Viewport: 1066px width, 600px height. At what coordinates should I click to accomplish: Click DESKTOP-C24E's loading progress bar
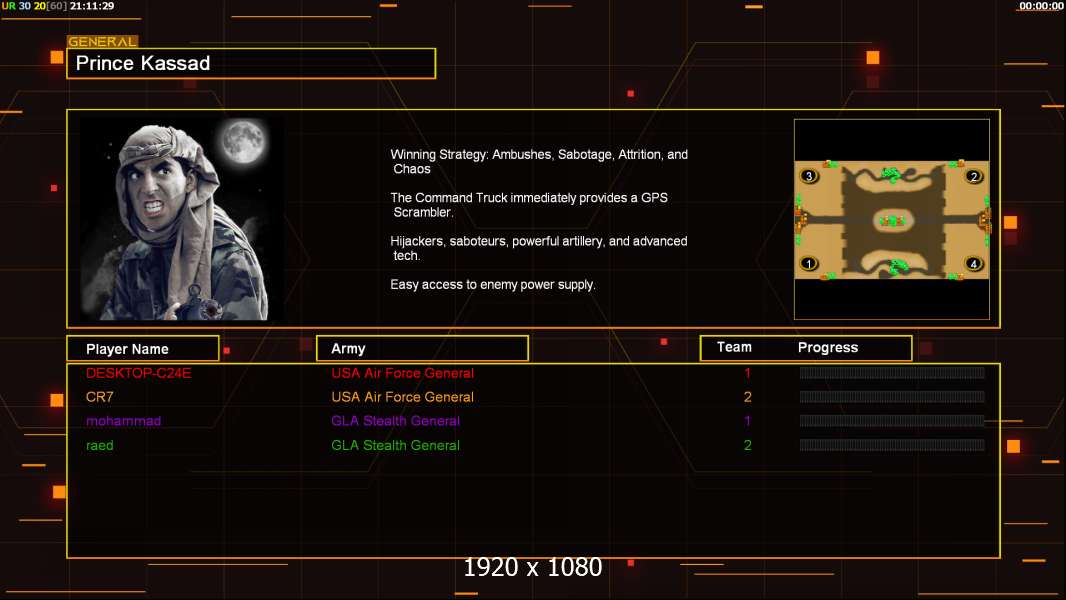892,372
